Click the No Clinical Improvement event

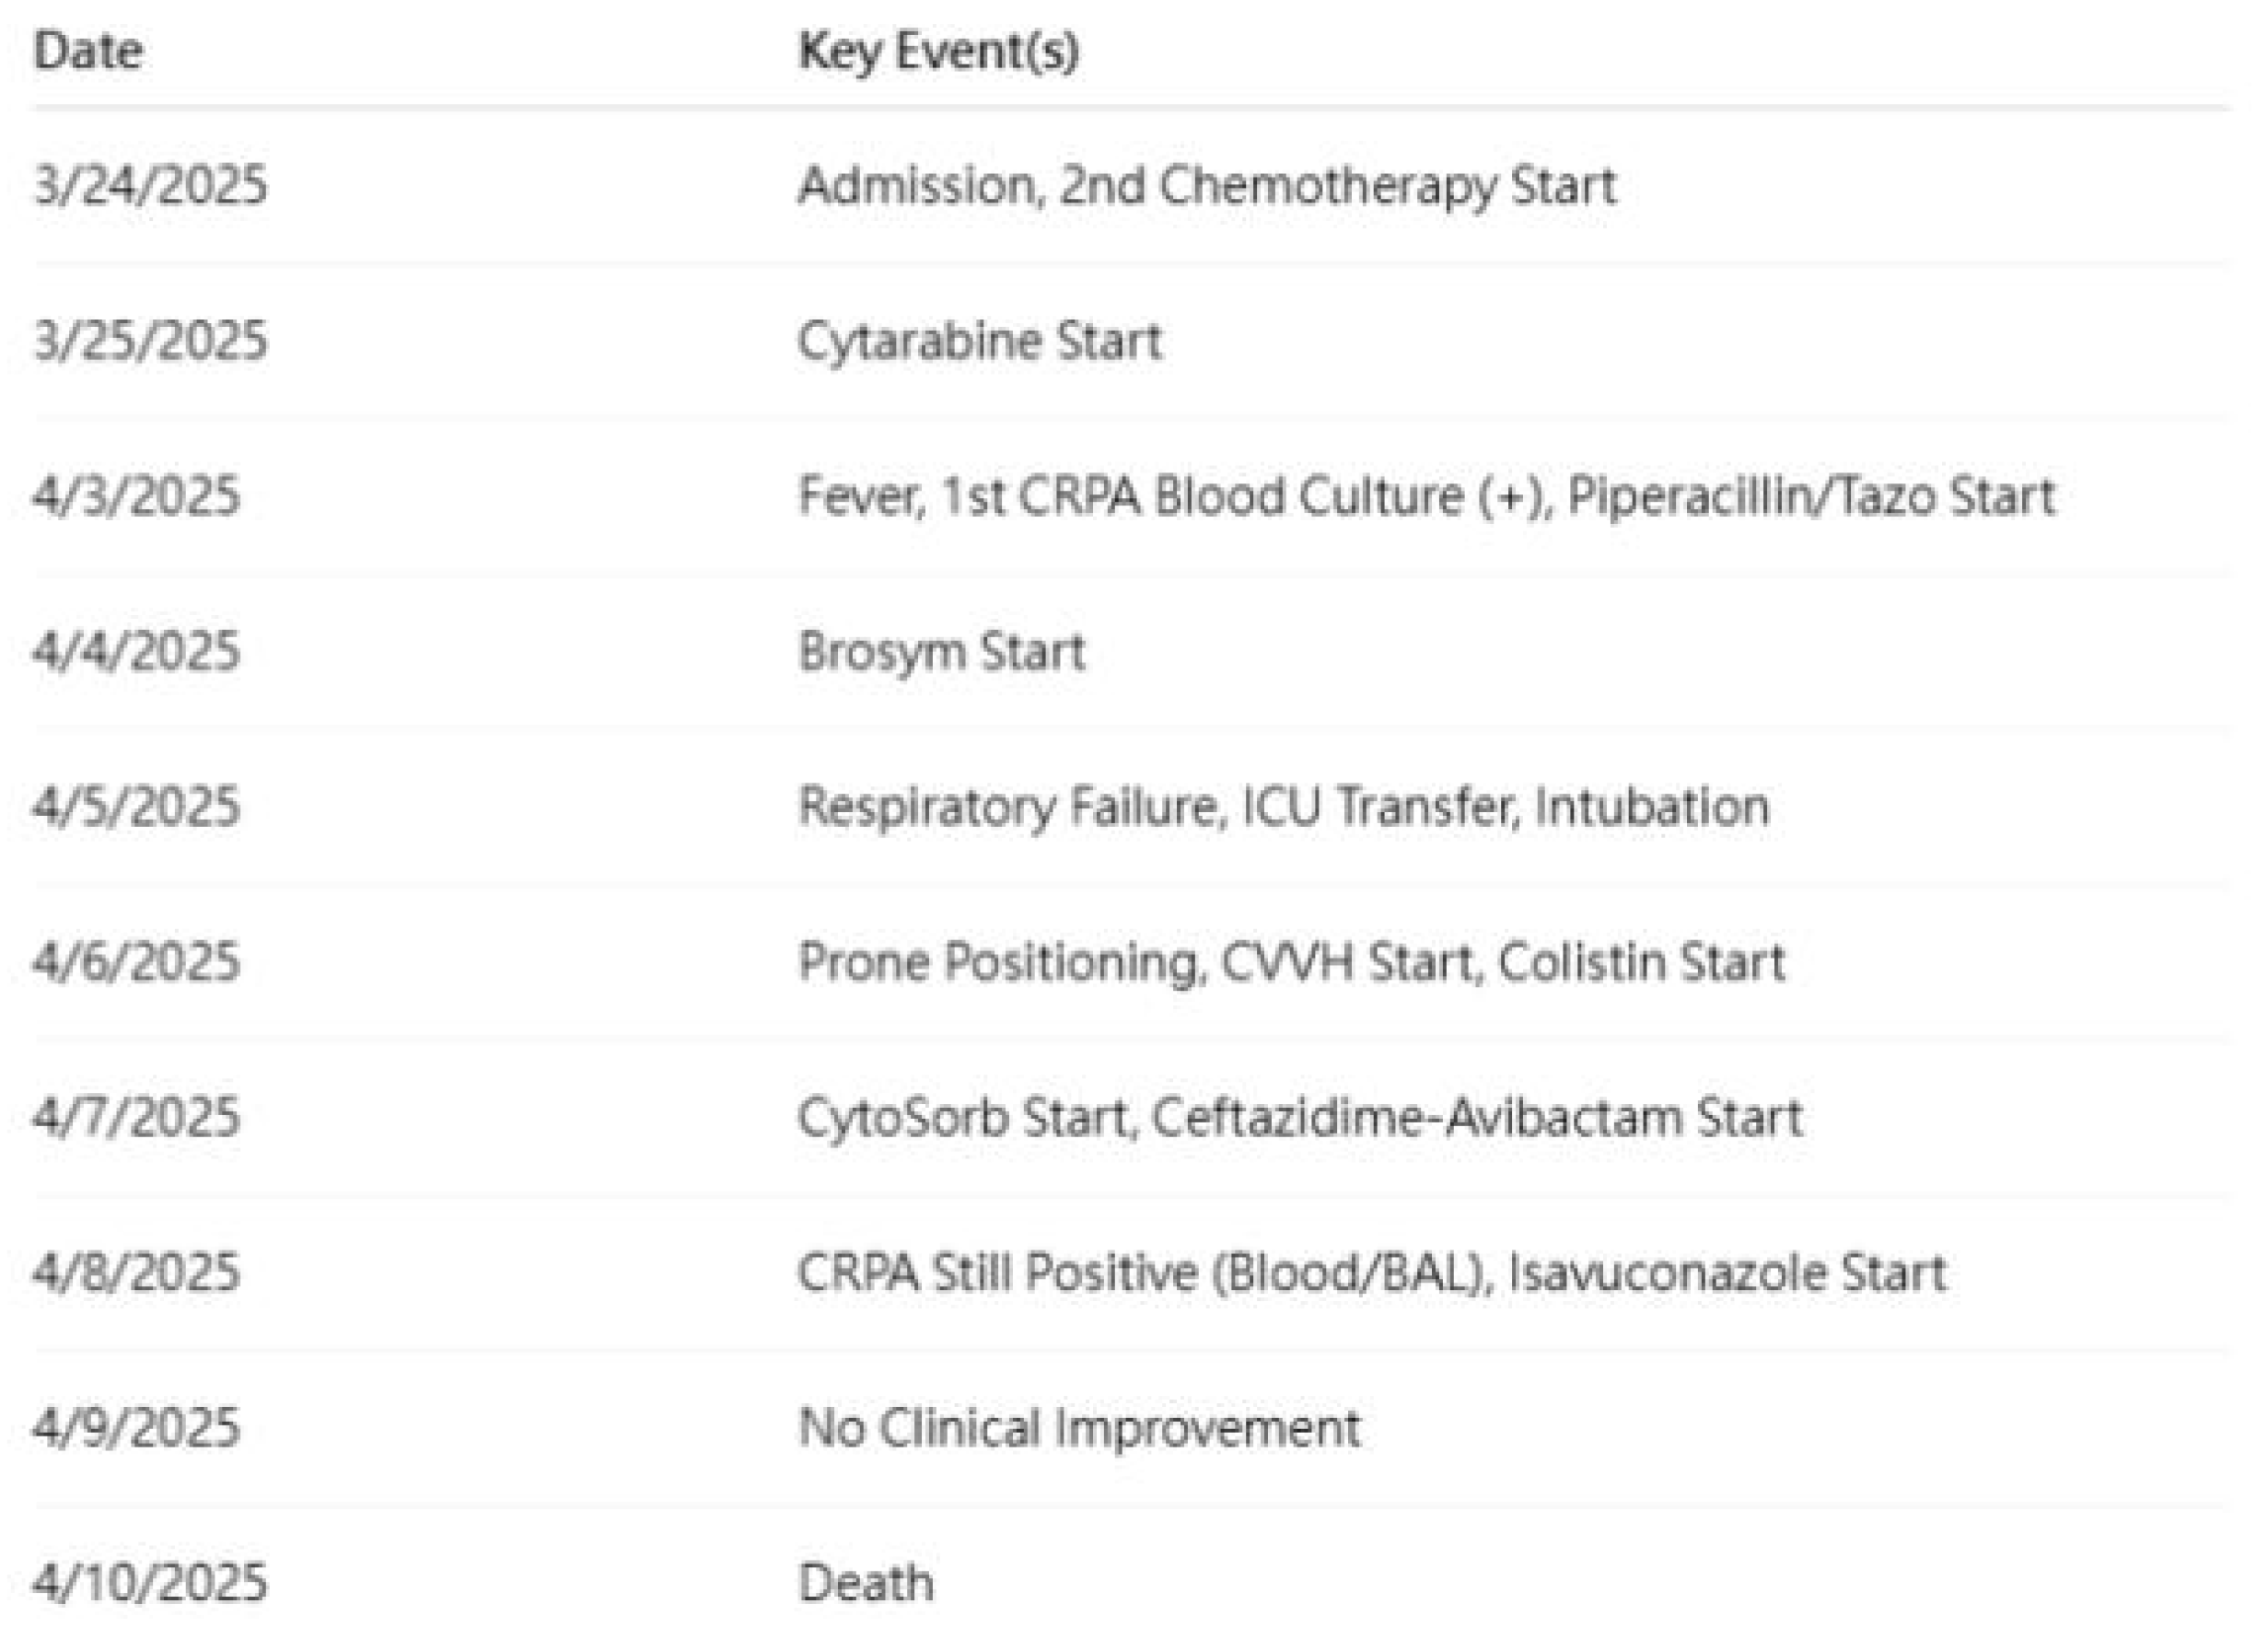click(x=1079, y=1428)
